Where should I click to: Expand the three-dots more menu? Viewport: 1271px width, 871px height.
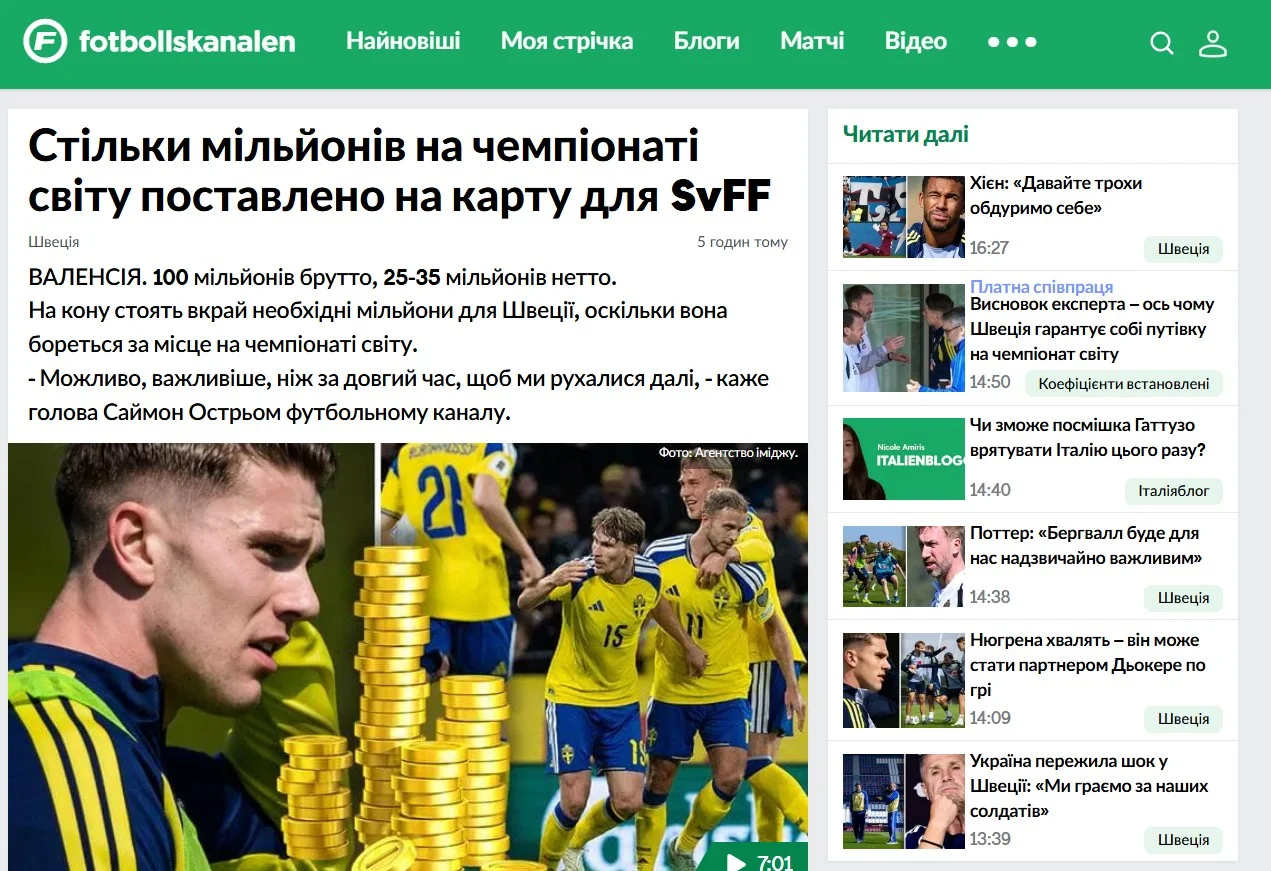pyautogui.click(x=1012, y=42)
